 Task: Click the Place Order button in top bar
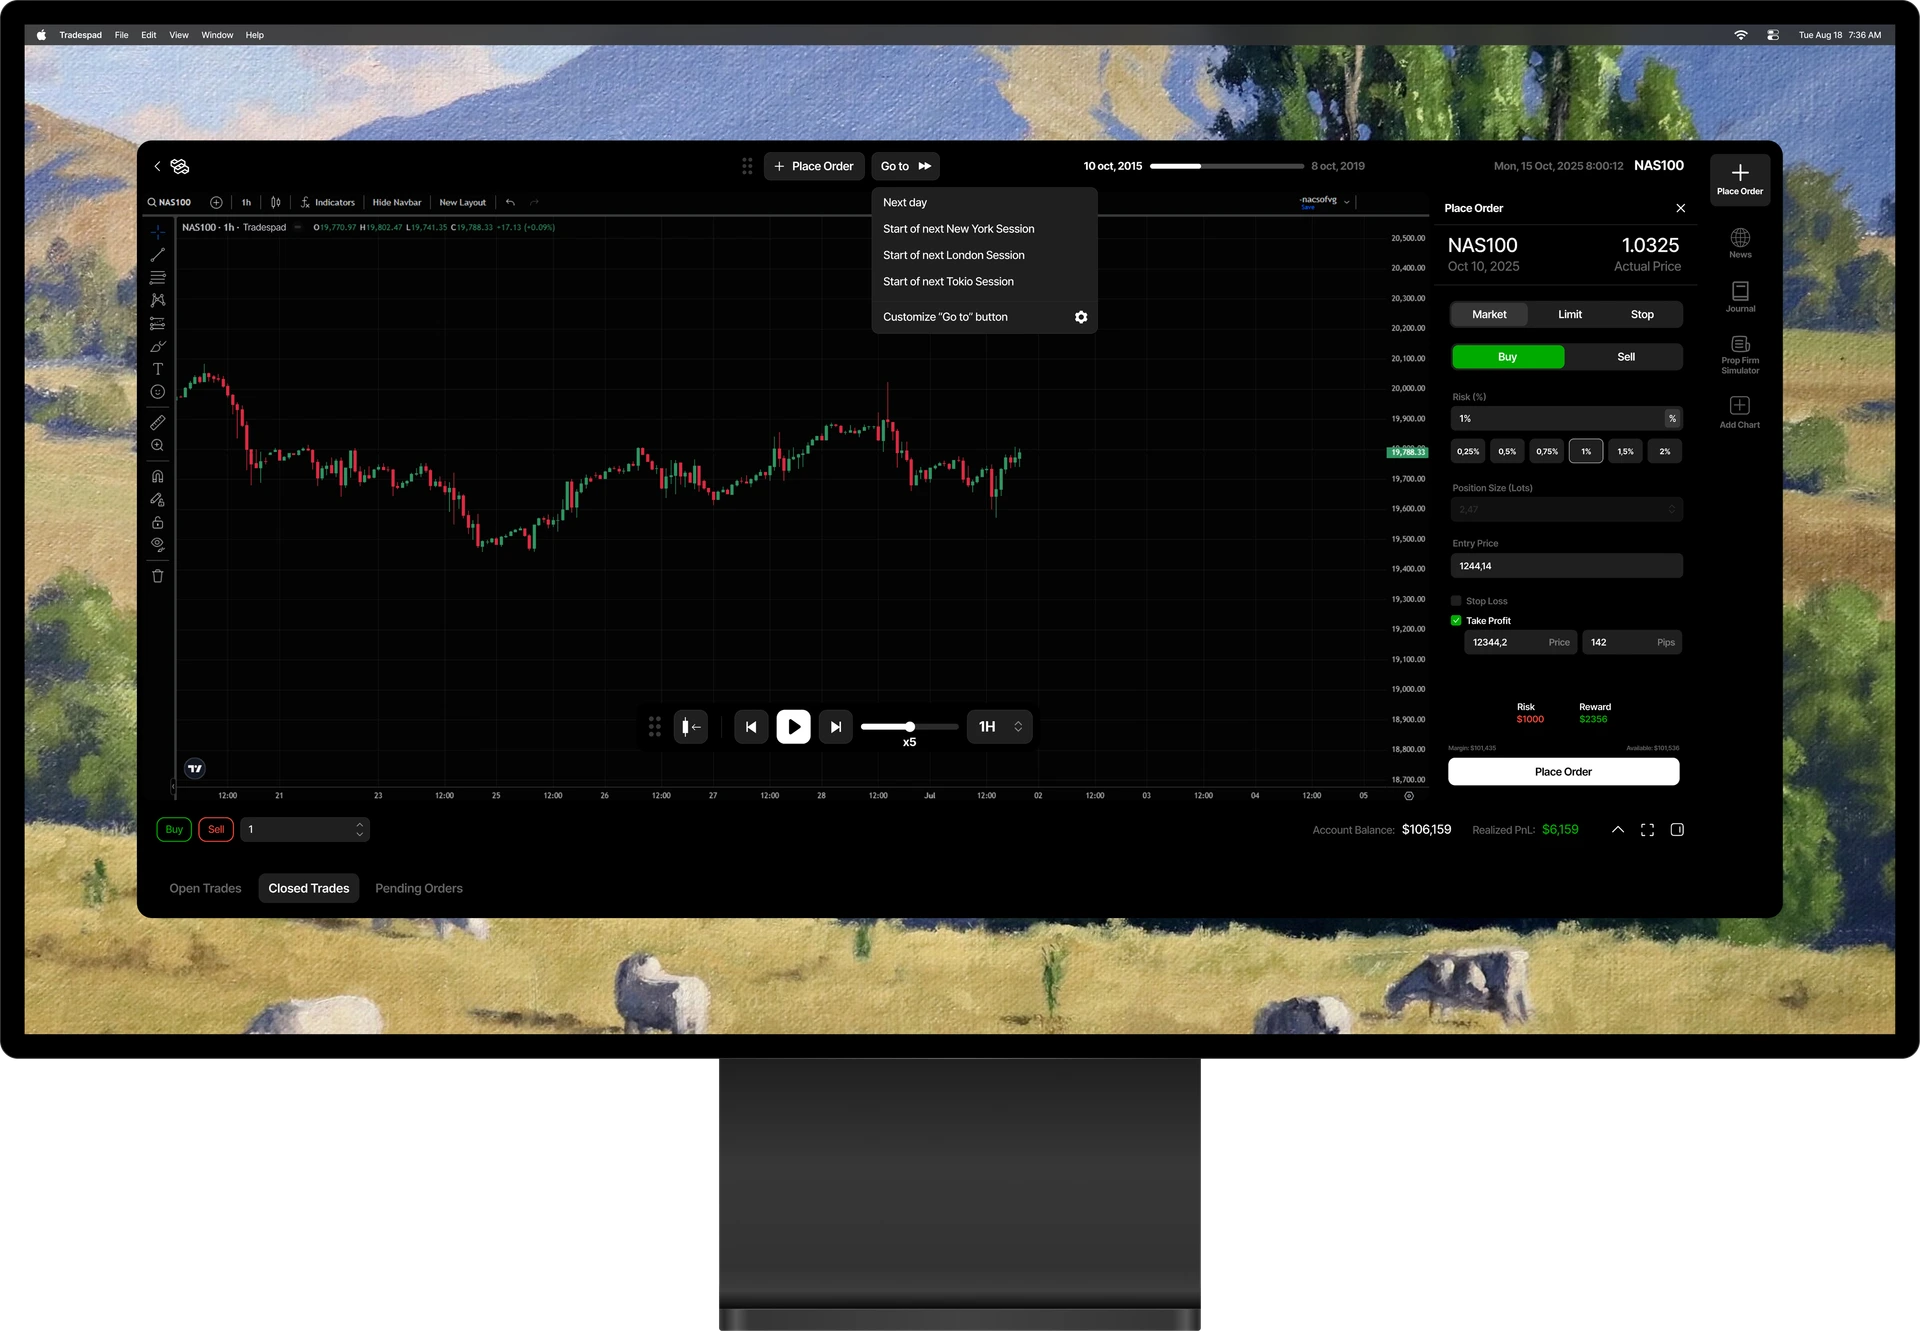coord(814,166)
